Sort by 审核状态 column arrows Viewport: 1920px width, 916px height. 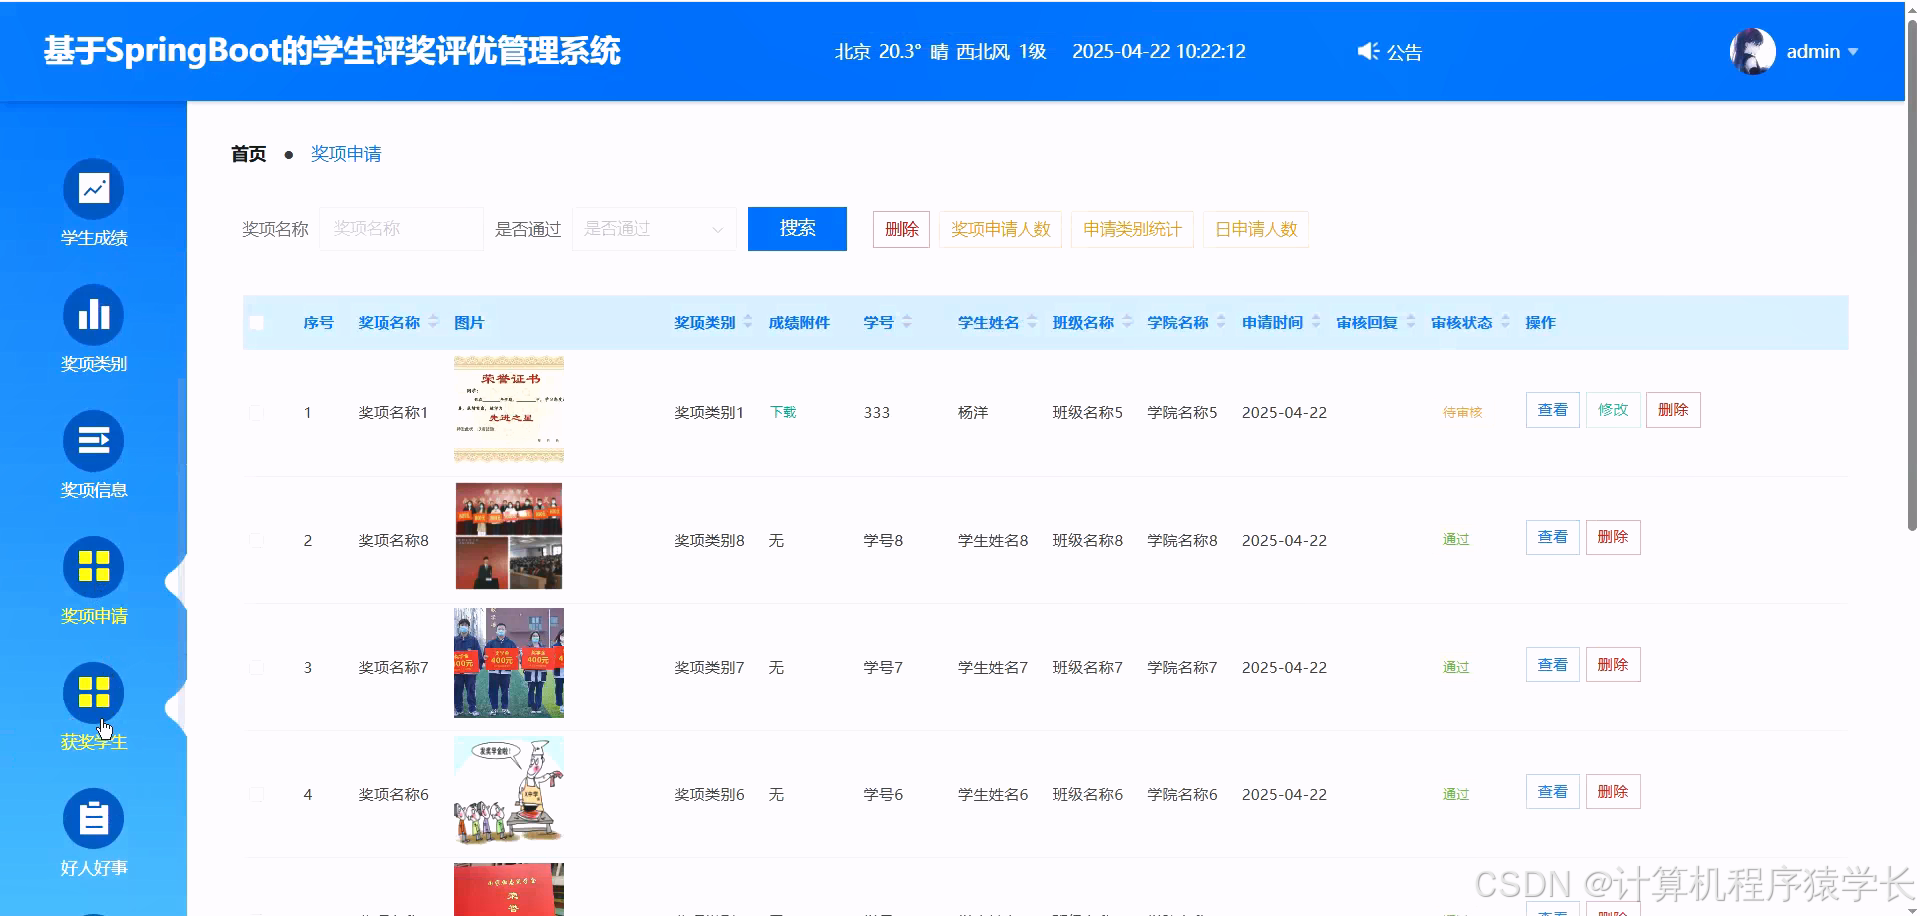pos(1505,322)
